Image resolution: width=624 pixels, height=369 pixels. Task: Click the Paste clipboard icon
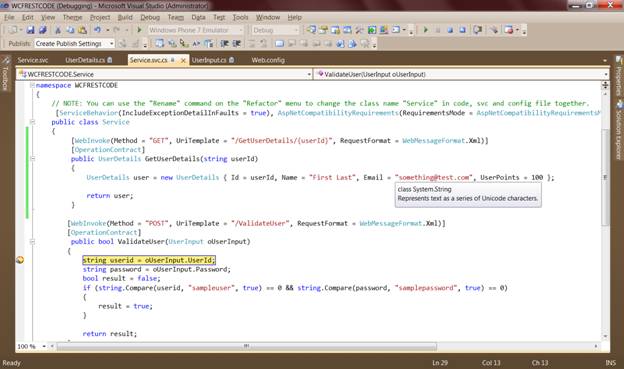pyautogui.click(x=82, y=30)
